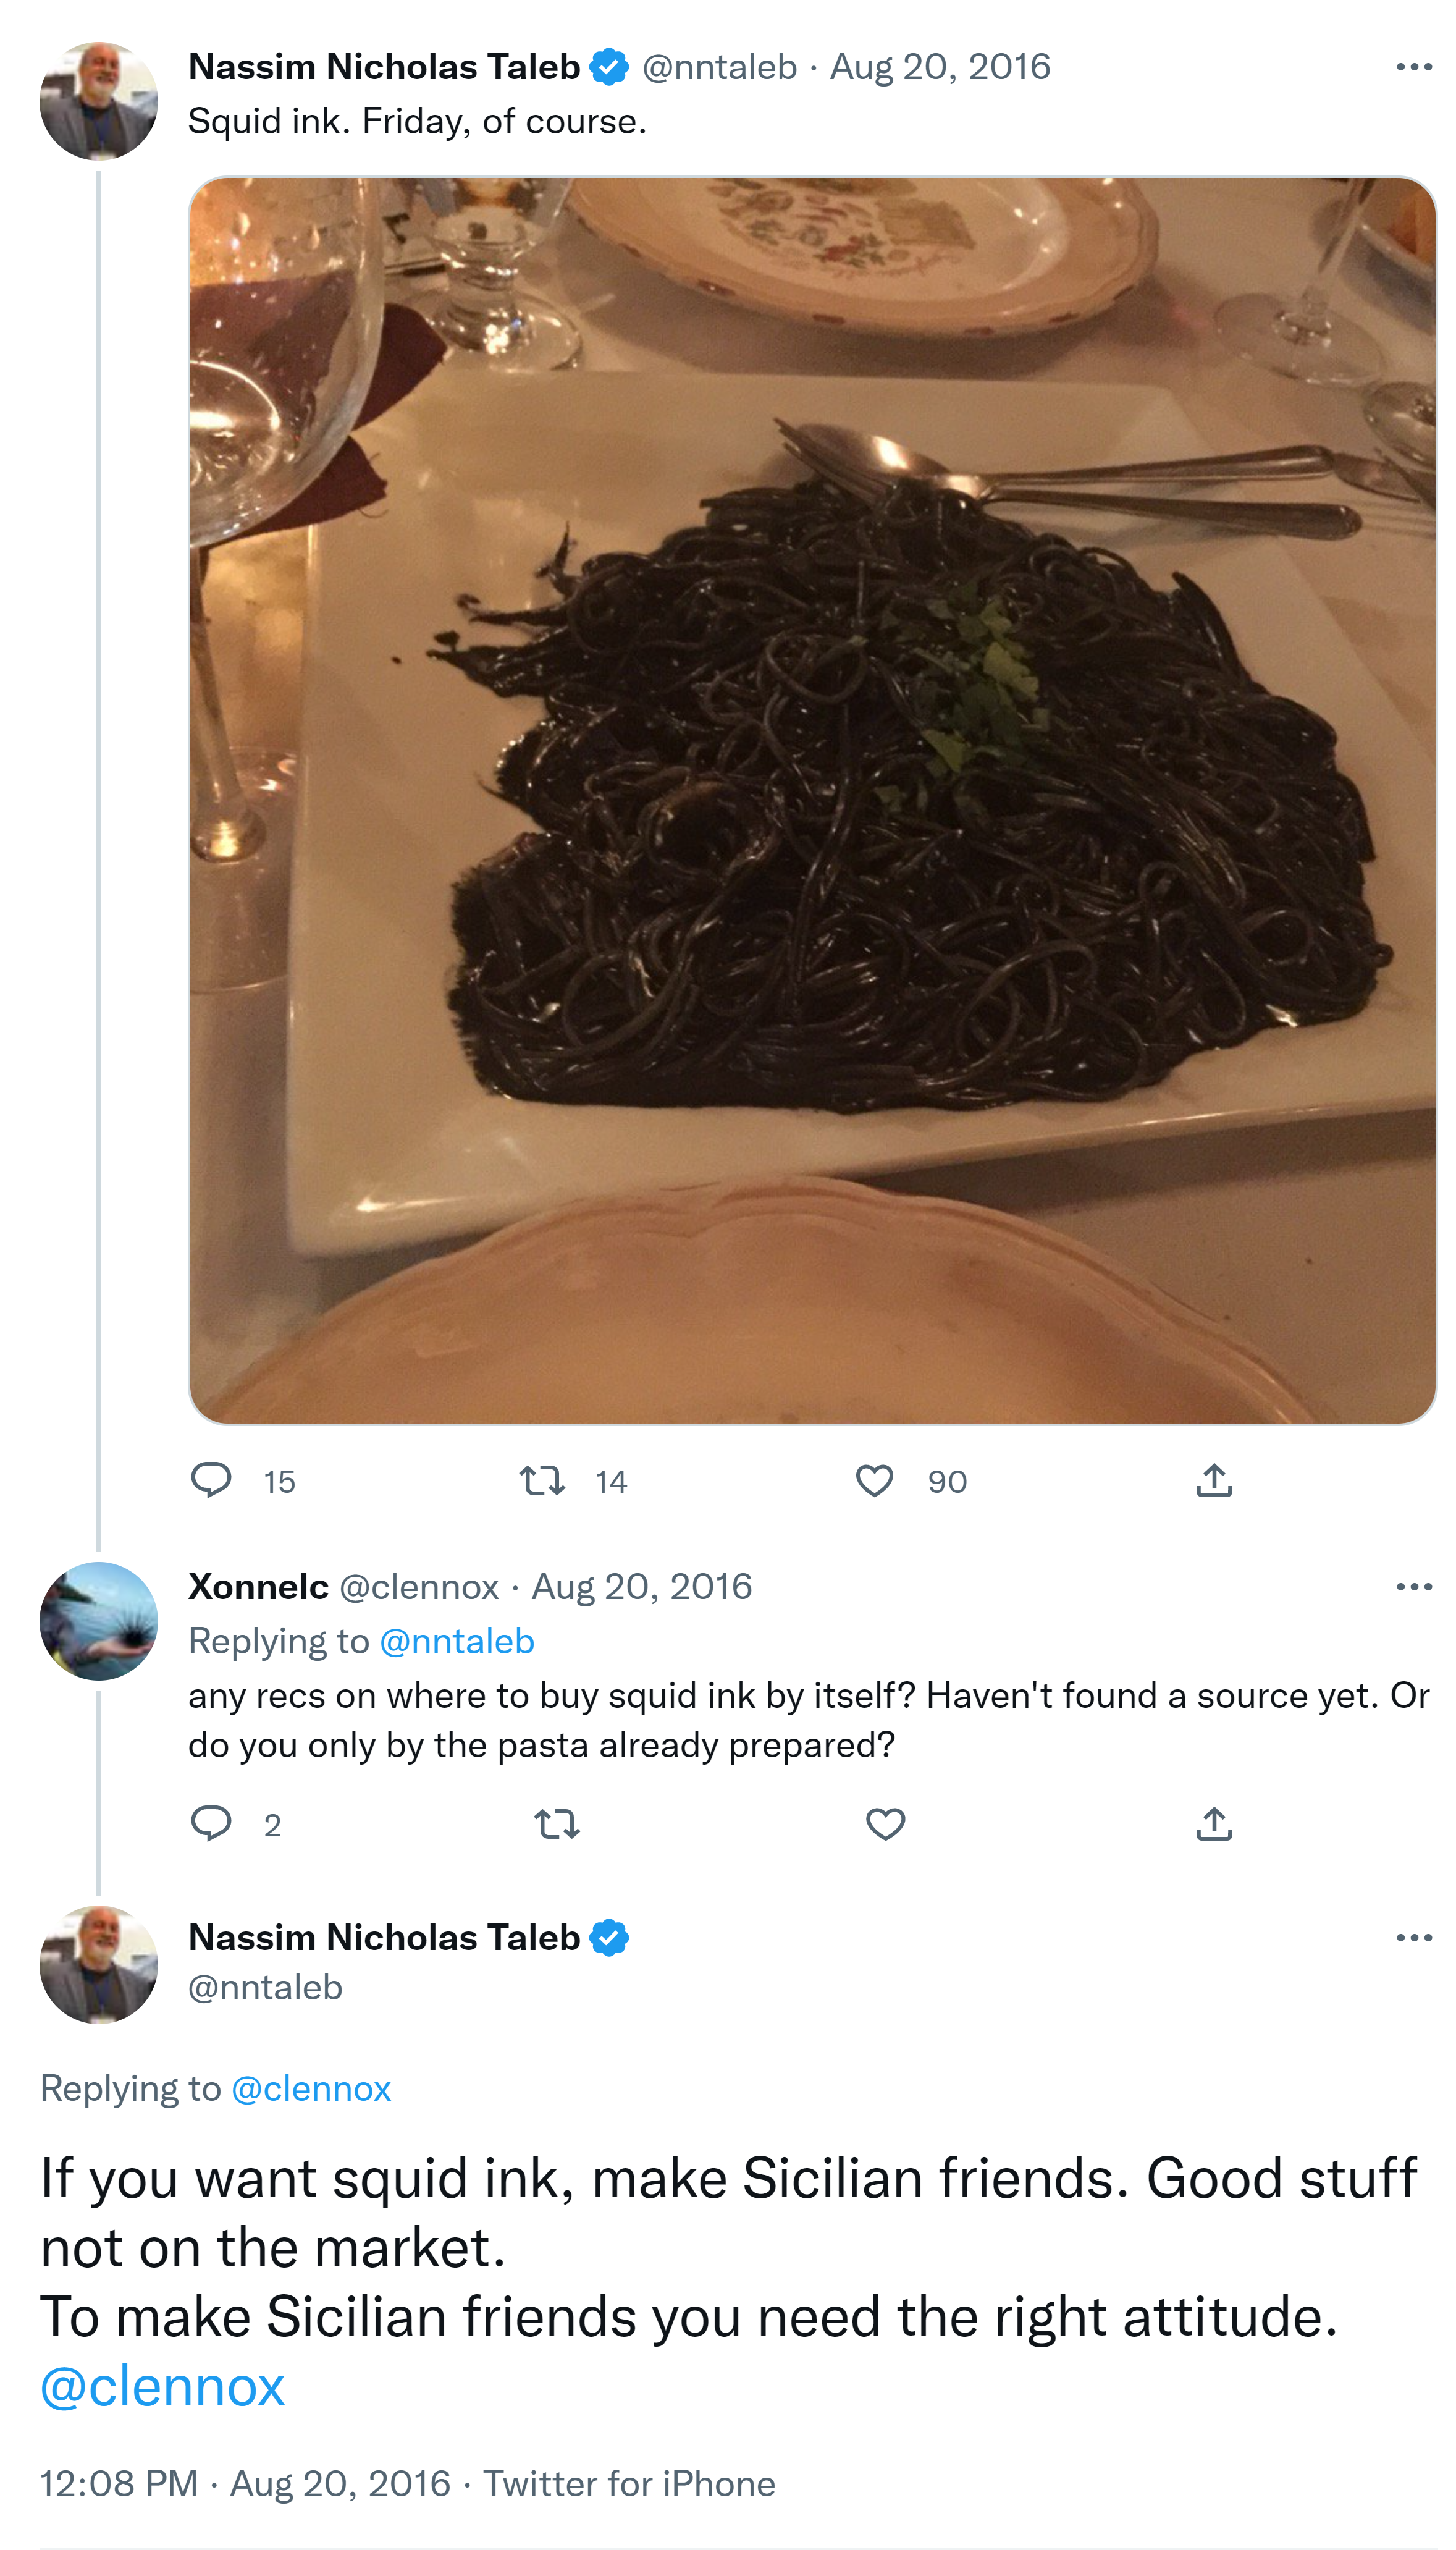Like Xonnelc's reply tweet

pos(885,1824)
